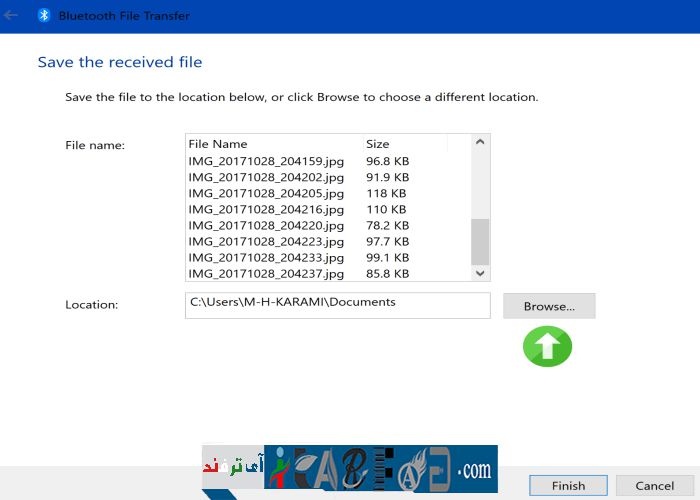Click the green upward arrow icon
700x500 pixels.
(x=547, y=346)
